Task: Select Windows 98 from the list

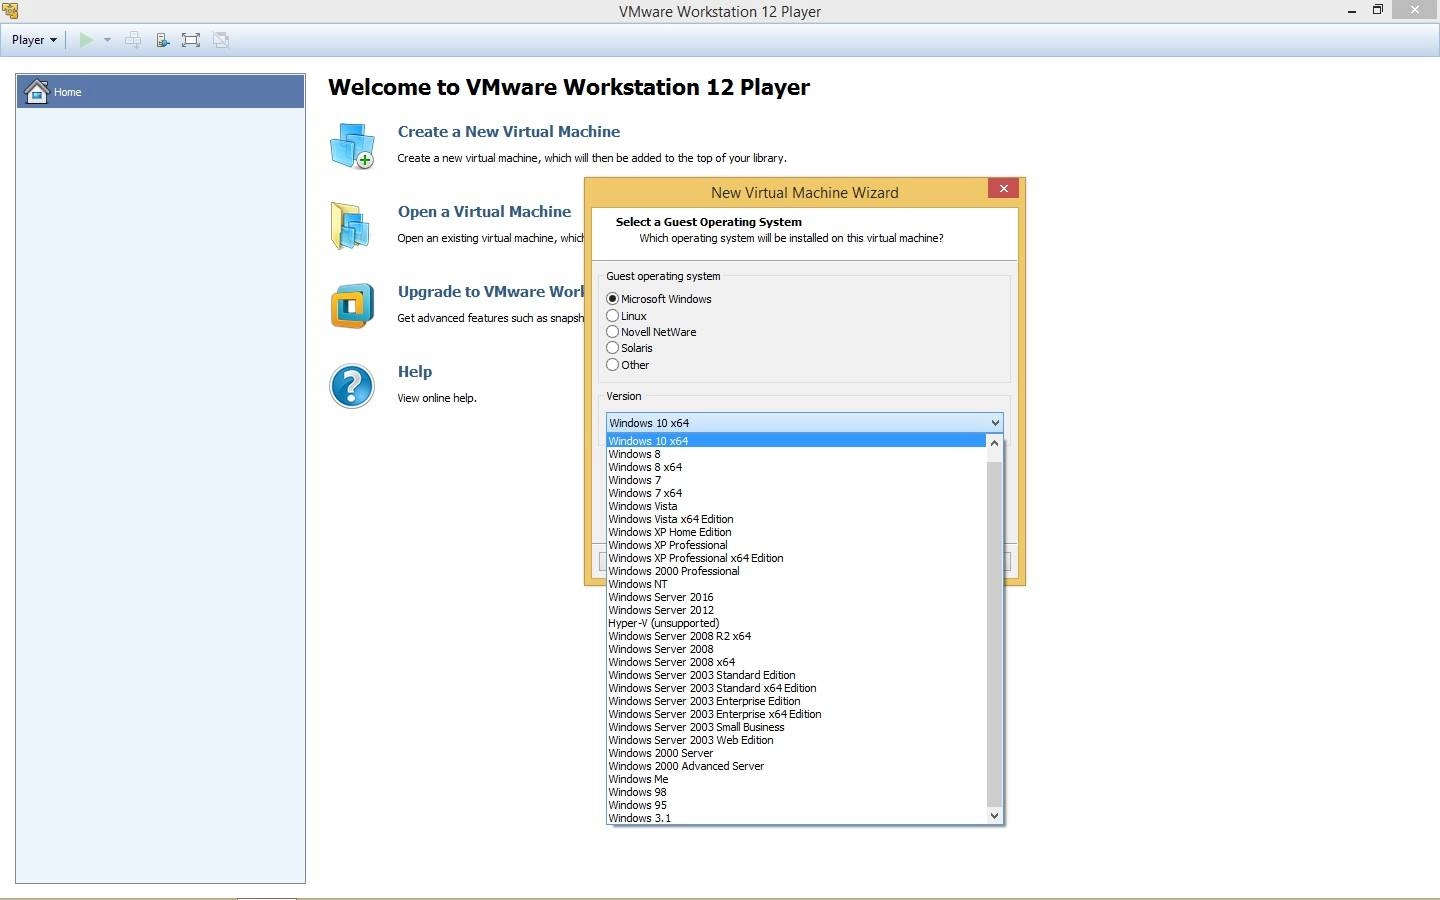Action: pyautogui.click(x=796, y=792)
